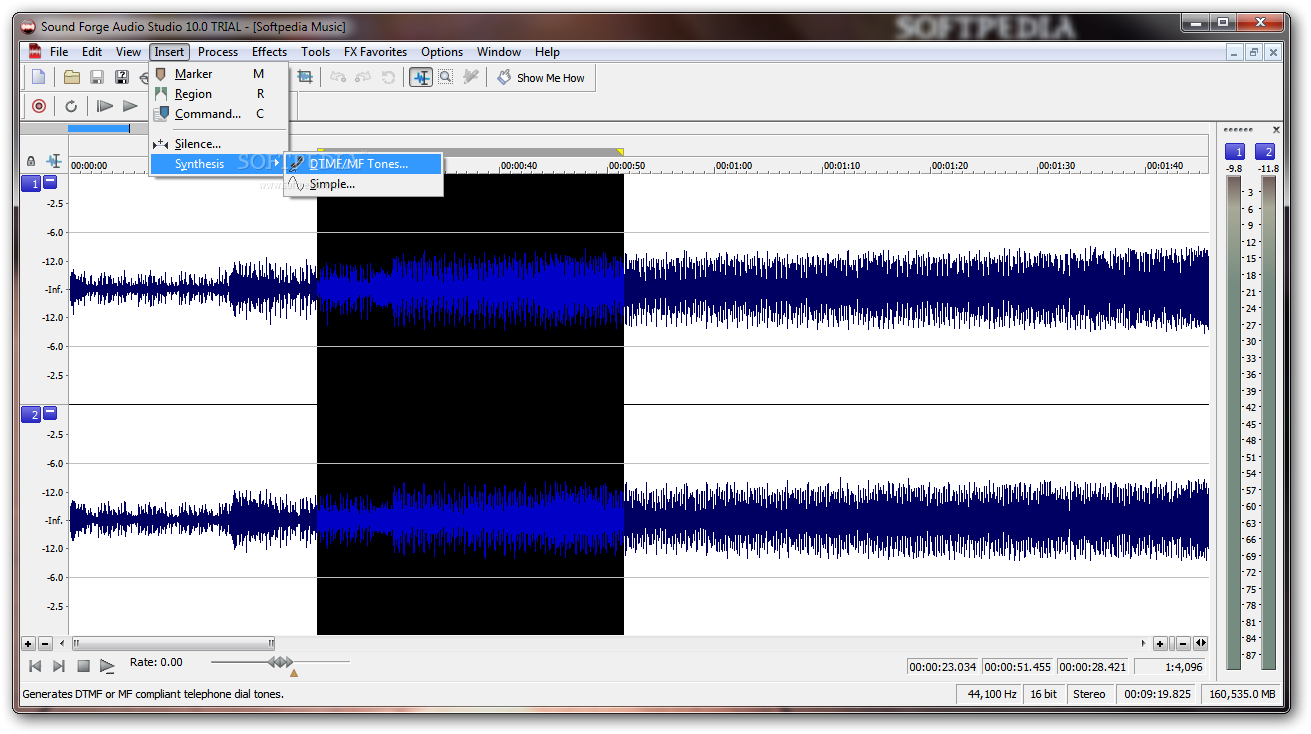1311x734 pixels.
Task: Click the lock icon beside time ruler
Action: (31, 162)
